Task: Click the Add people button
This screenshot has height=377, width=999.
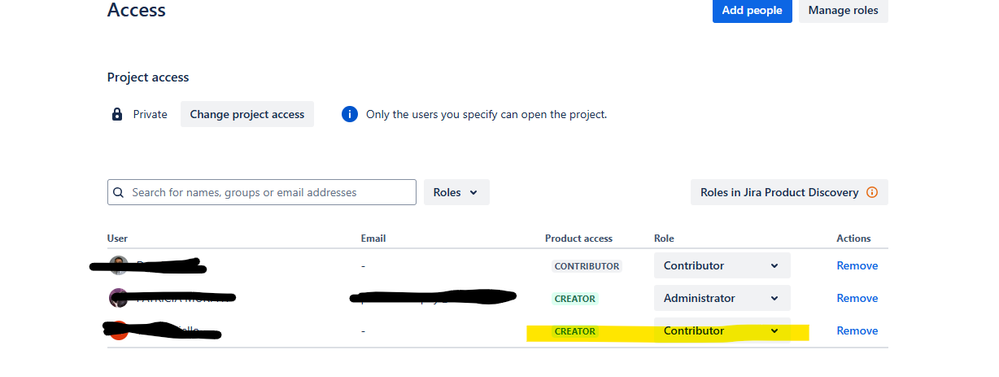Action: [x=752, y=10]
